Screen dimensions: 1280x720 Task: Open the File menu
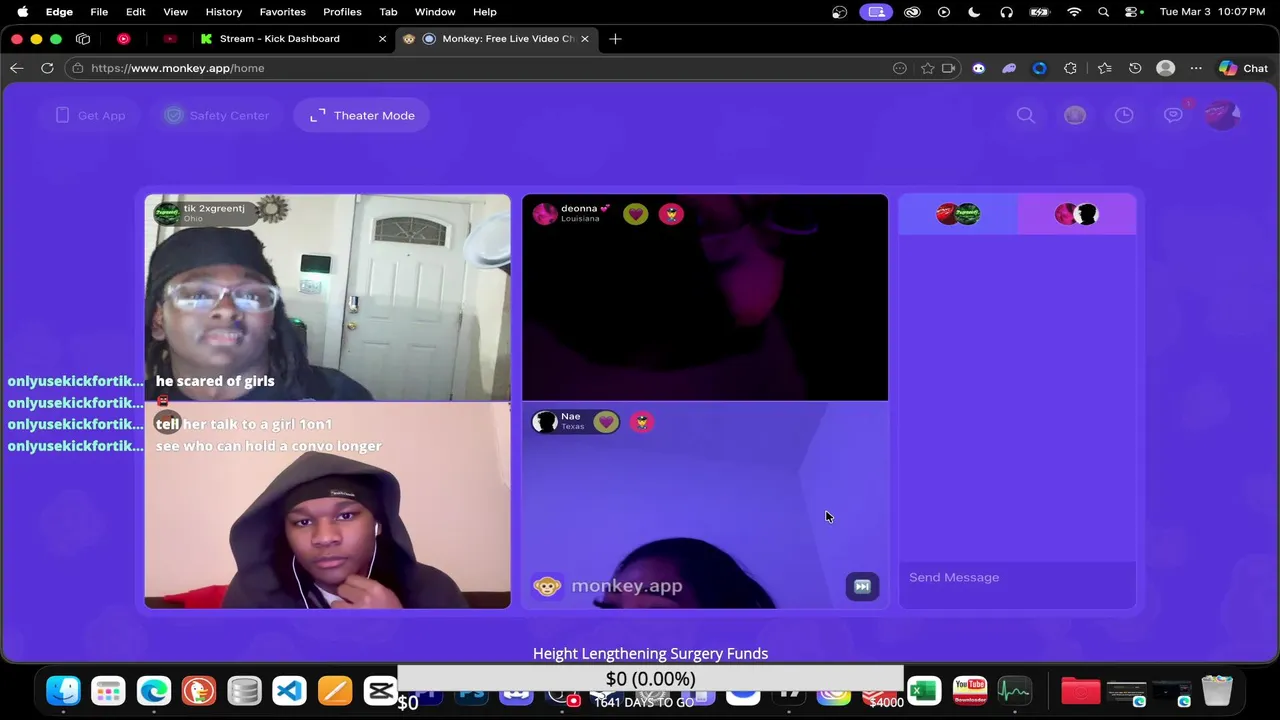[x=99, y=12]
